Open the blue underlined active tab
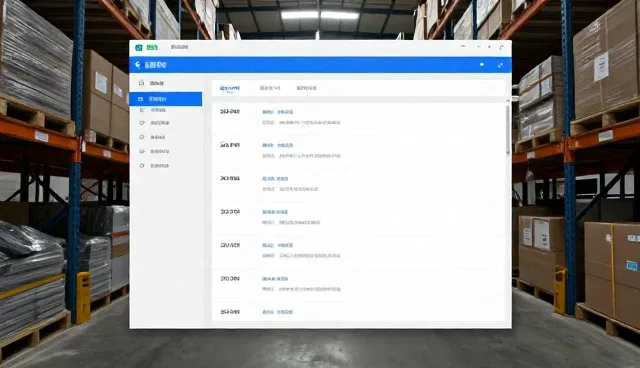This screenshot has width=640, height=368. pos(230,89)
